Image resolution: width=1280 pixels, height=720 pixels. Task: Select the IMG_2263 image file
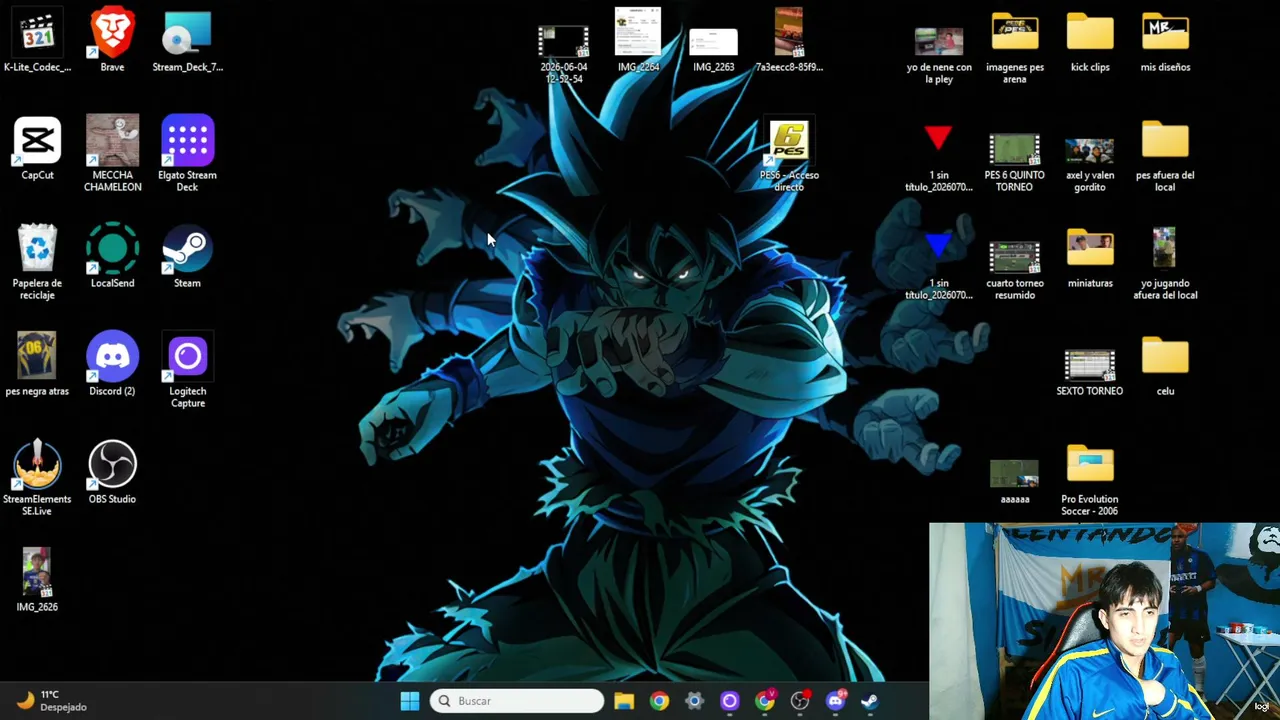pyautogui.click(x=713, y=50)
